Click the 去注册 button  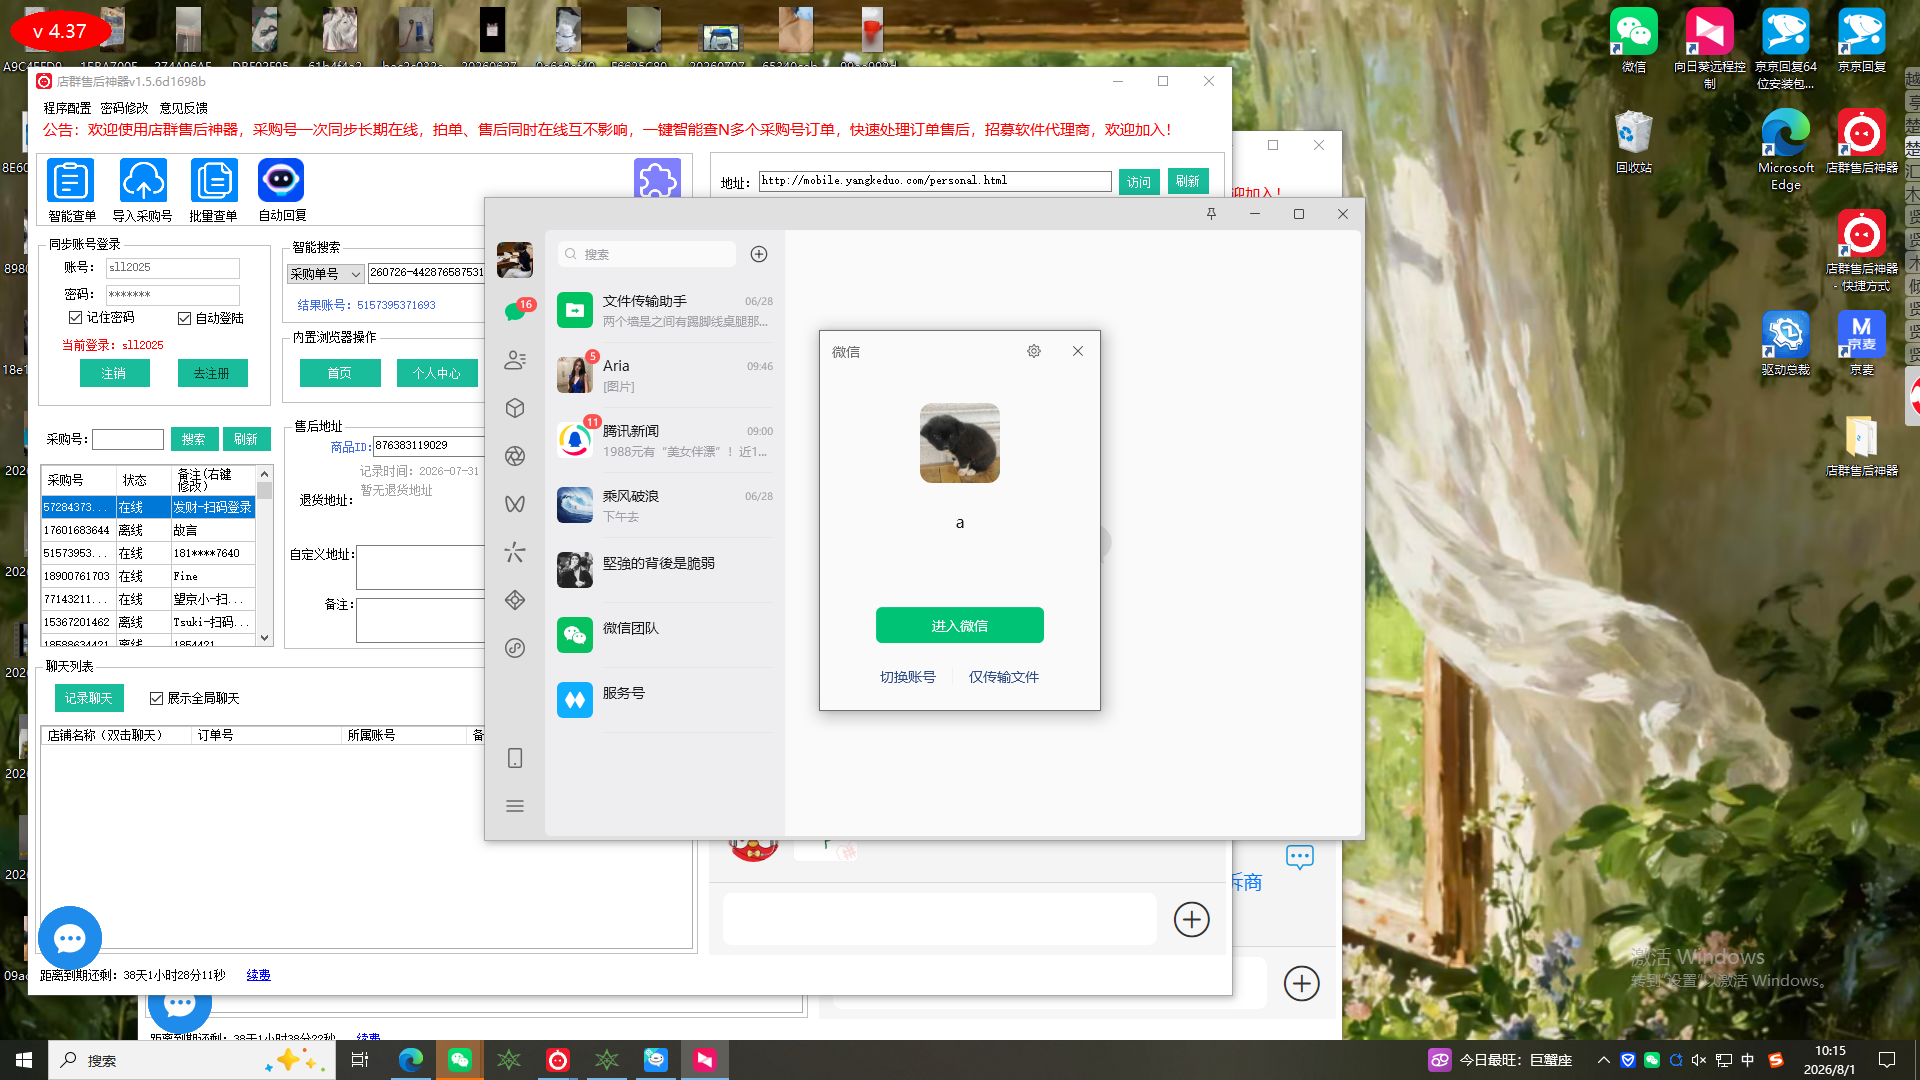coord(212,373)
